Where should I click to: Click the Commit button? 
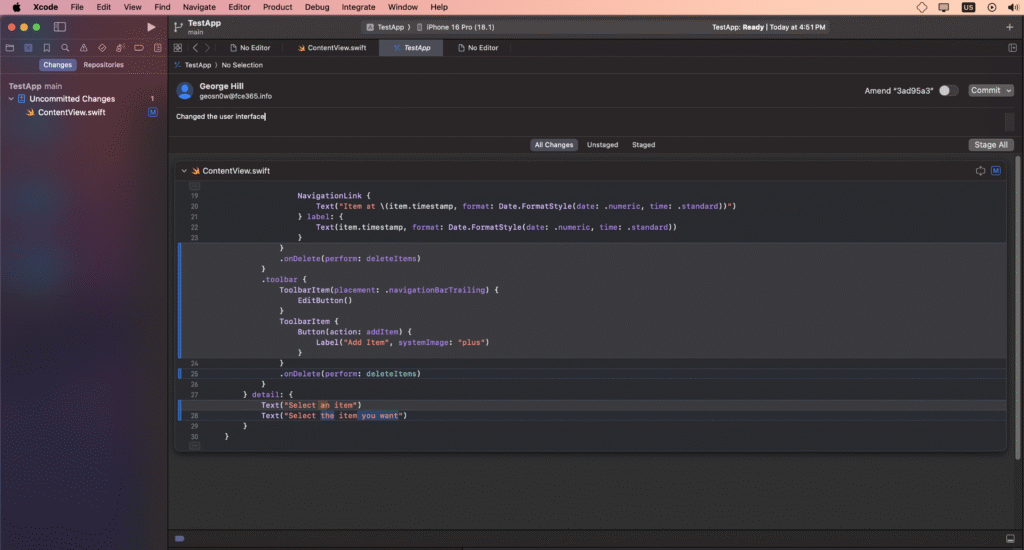coord(985,91)
